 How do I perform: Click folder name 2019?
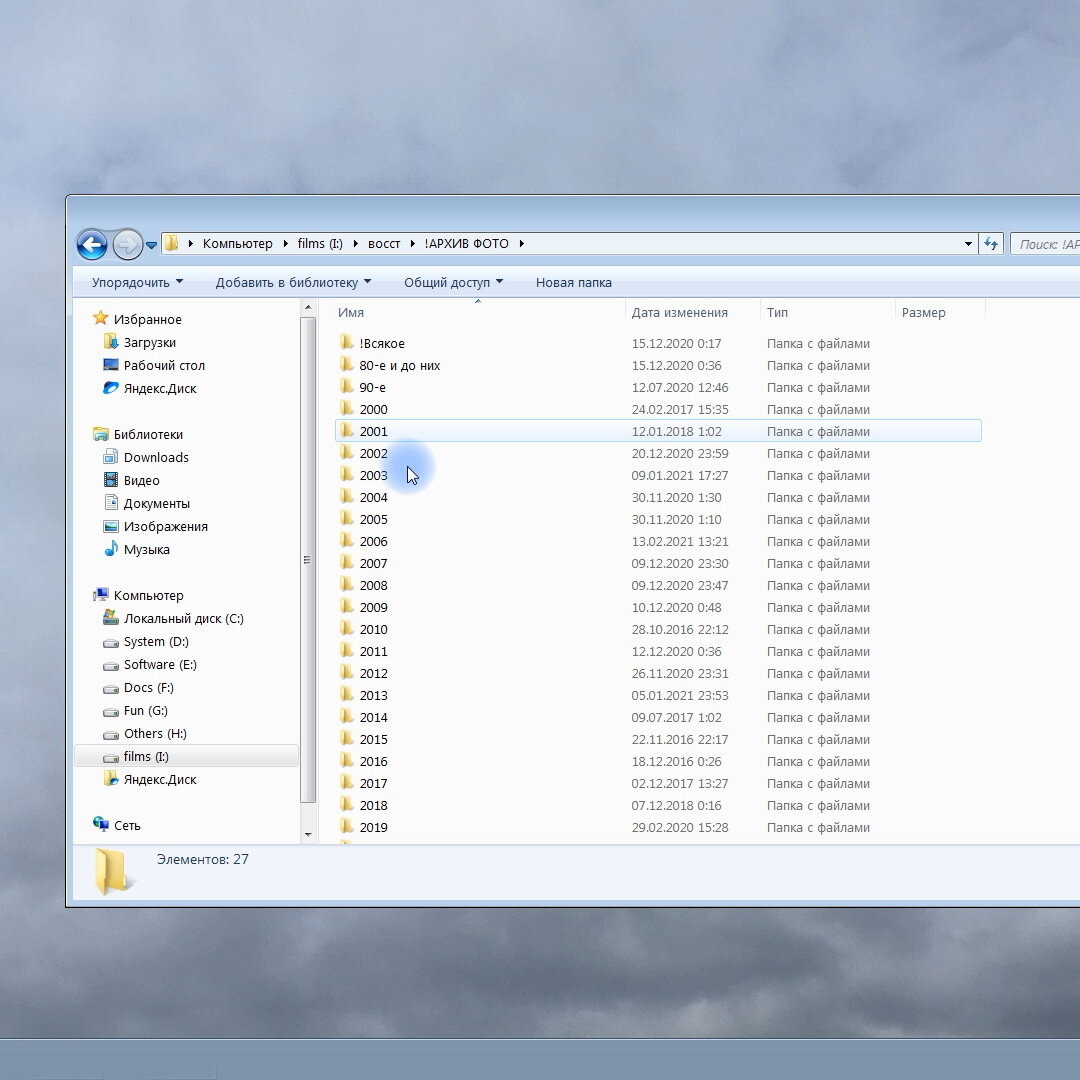373,828
